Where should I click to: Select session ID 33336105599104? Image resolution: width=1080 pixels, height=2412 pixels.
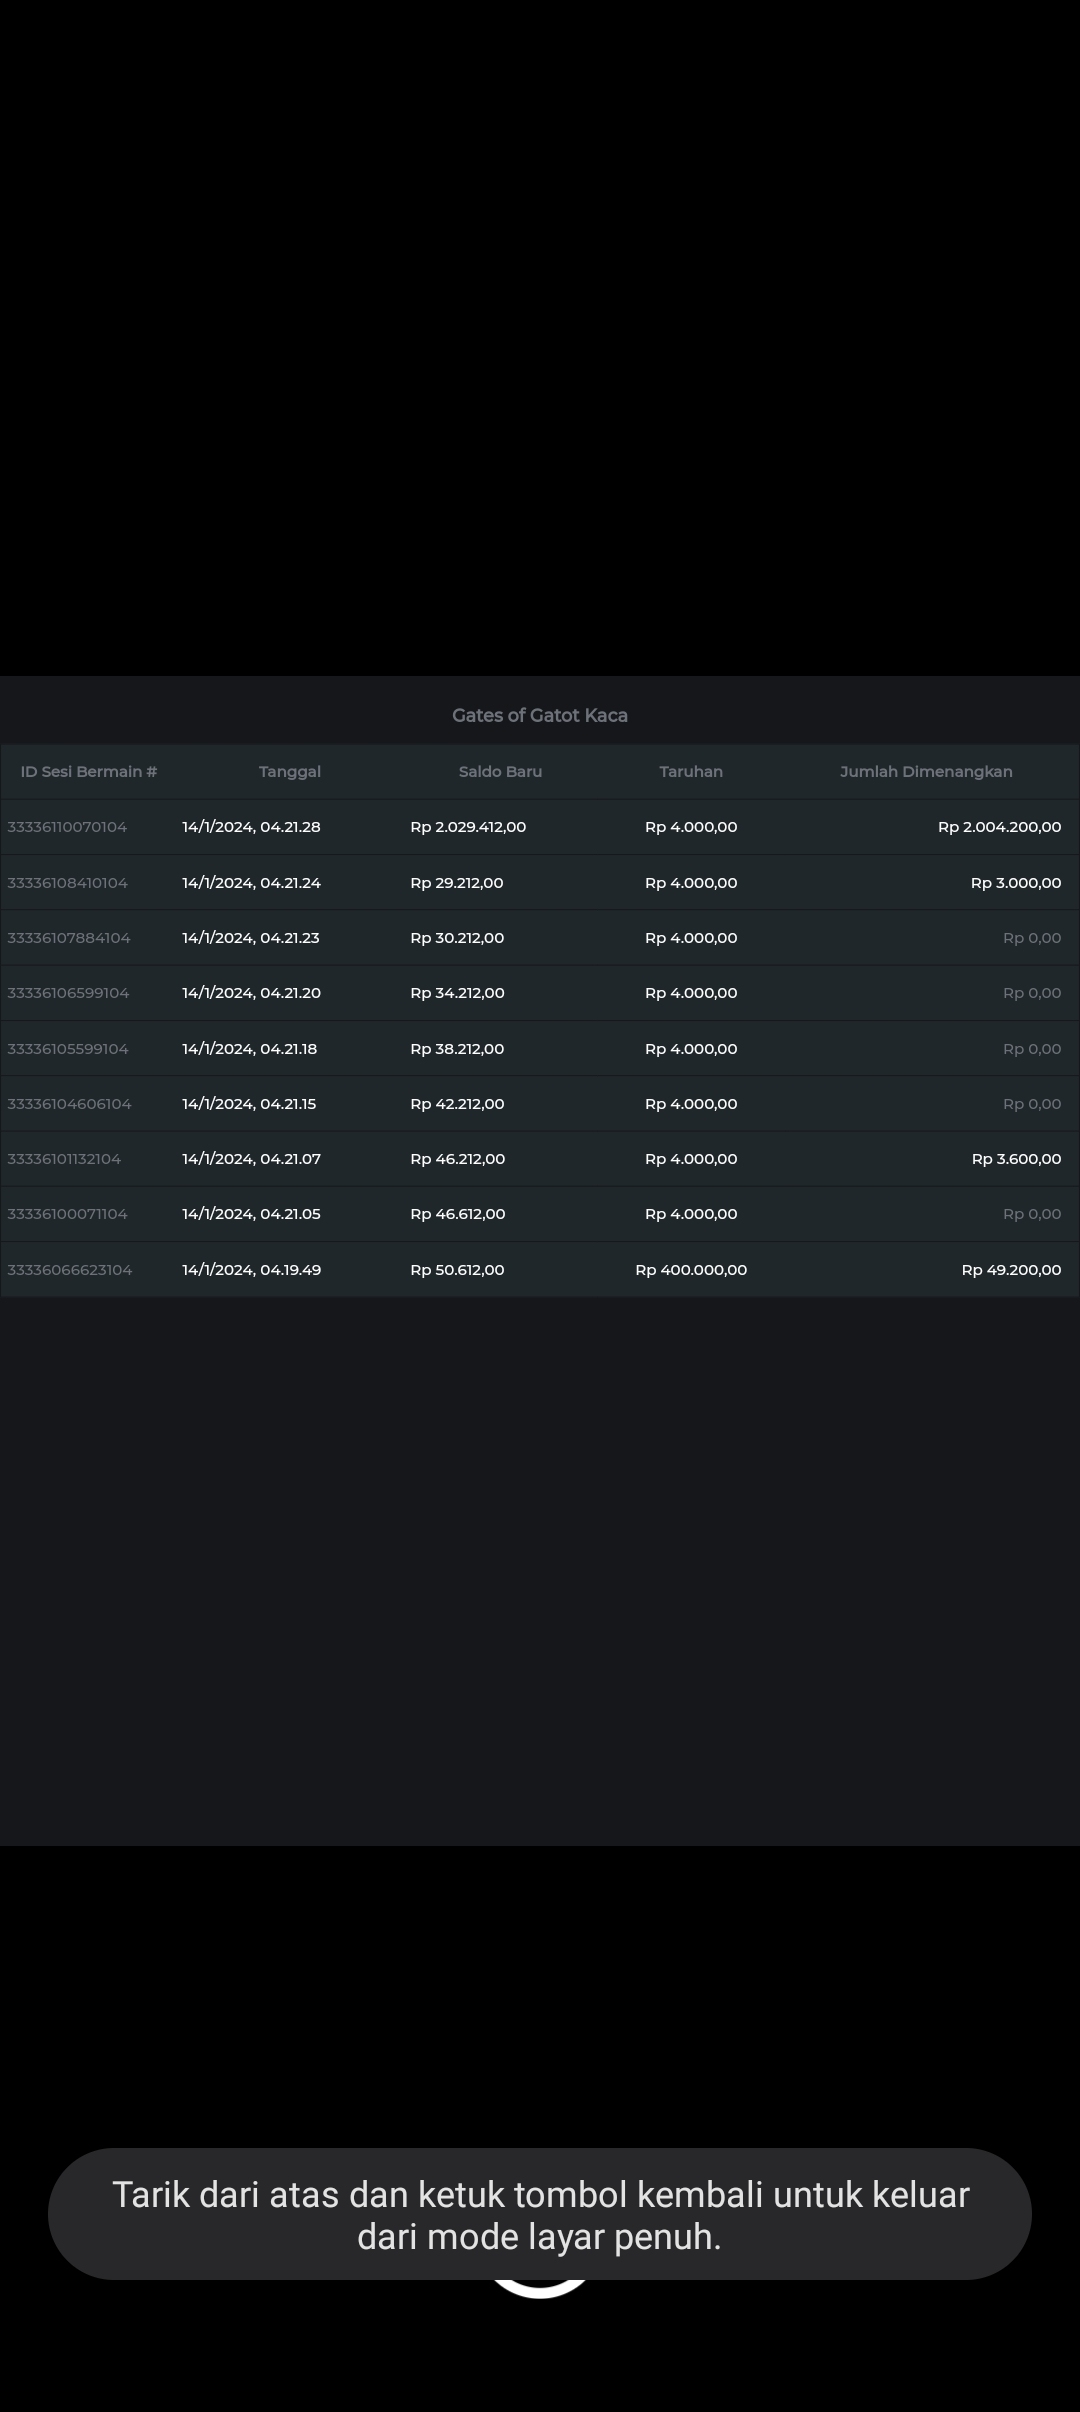coord(68,1049)
